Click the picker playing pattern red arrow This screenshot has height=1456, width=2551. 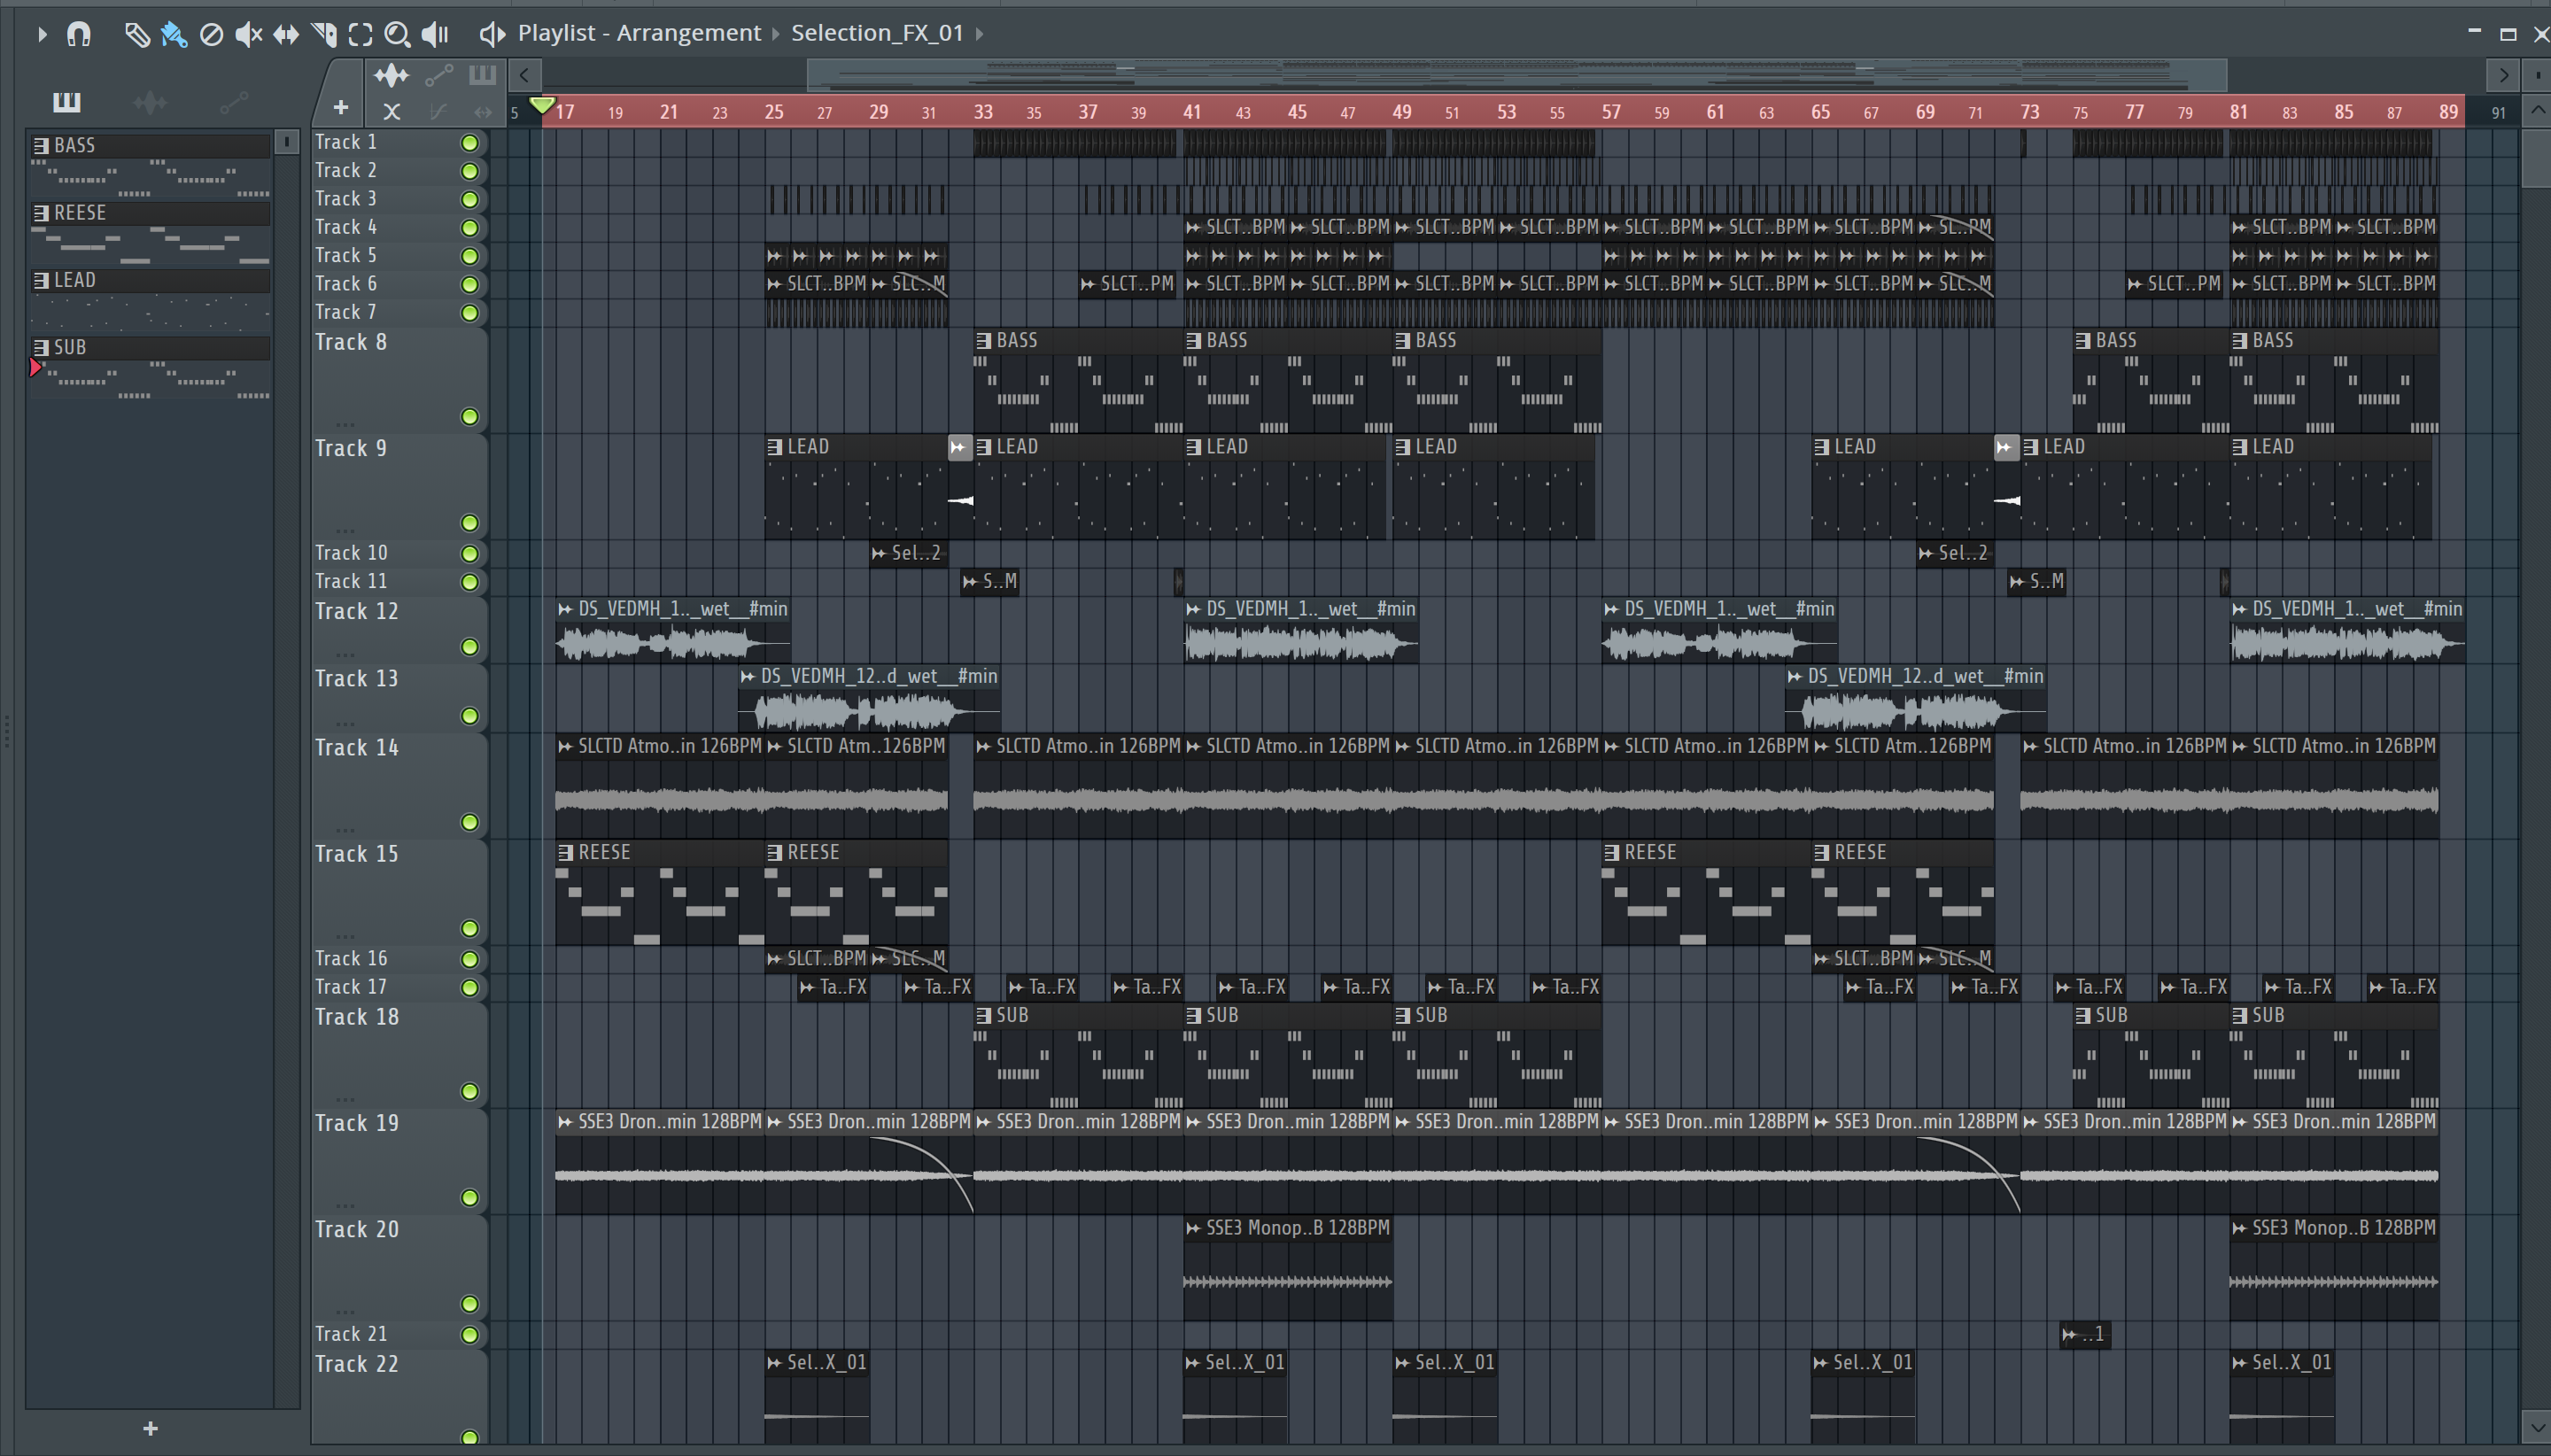click(x=36, y=368)
